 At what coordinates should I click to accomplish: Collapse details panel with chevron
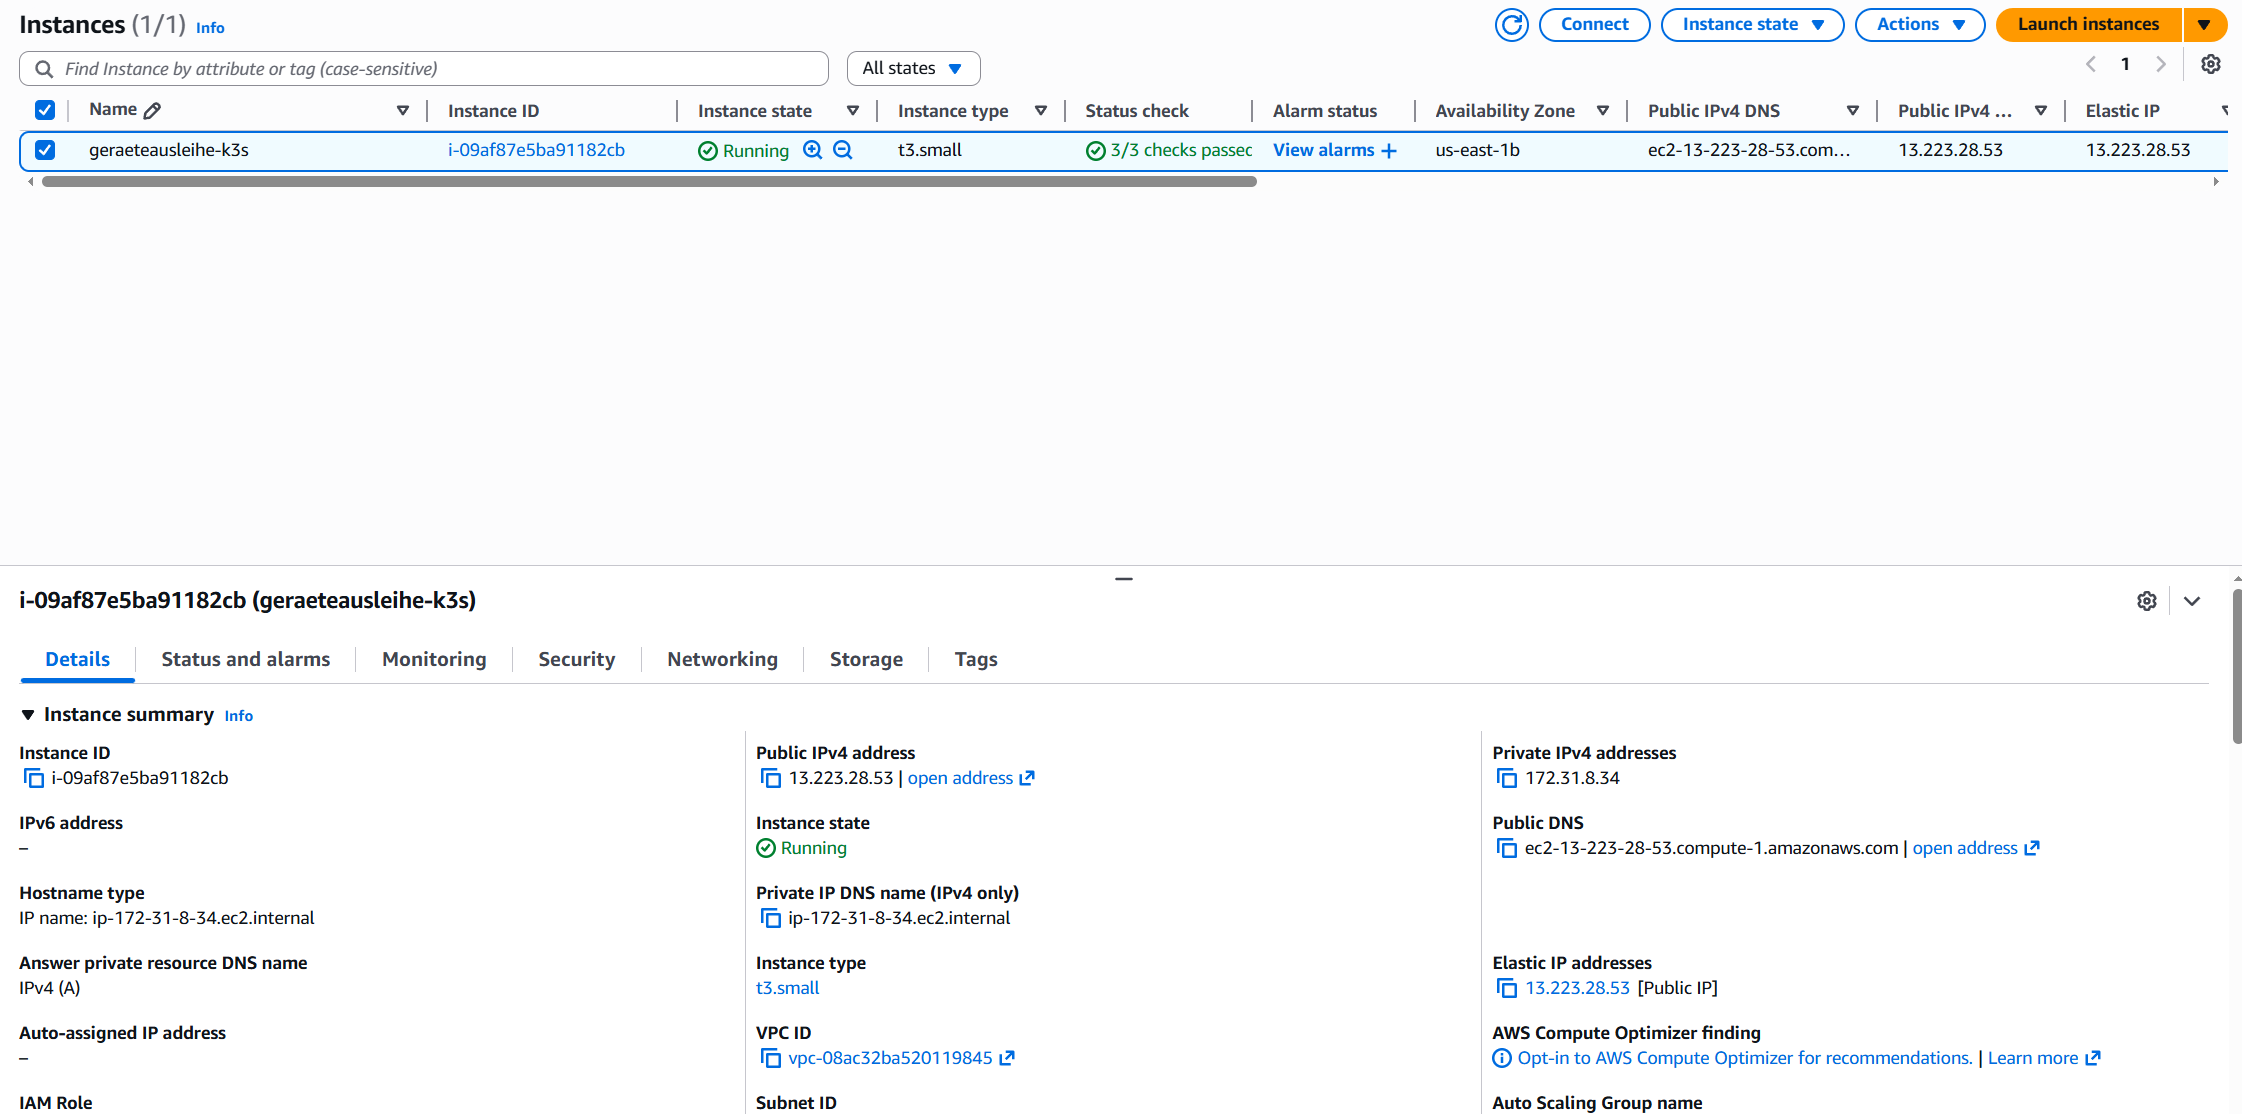[x=2192, y=601]
